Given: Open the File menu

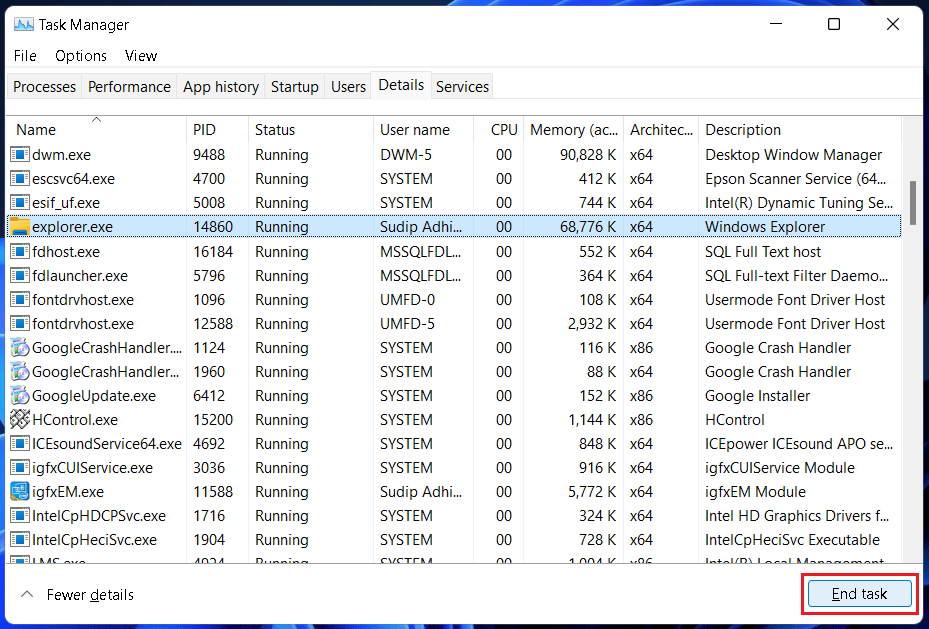Looking at the screenshot, I should [x=25, y=56].
